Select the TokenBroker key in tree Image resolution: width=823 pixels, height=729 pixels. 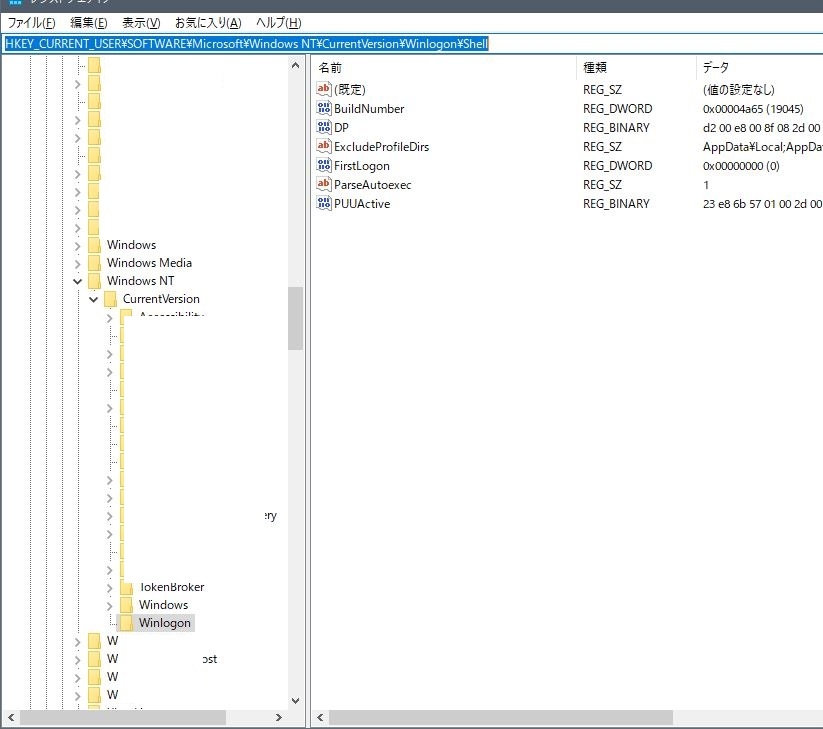tap(171, 587)
